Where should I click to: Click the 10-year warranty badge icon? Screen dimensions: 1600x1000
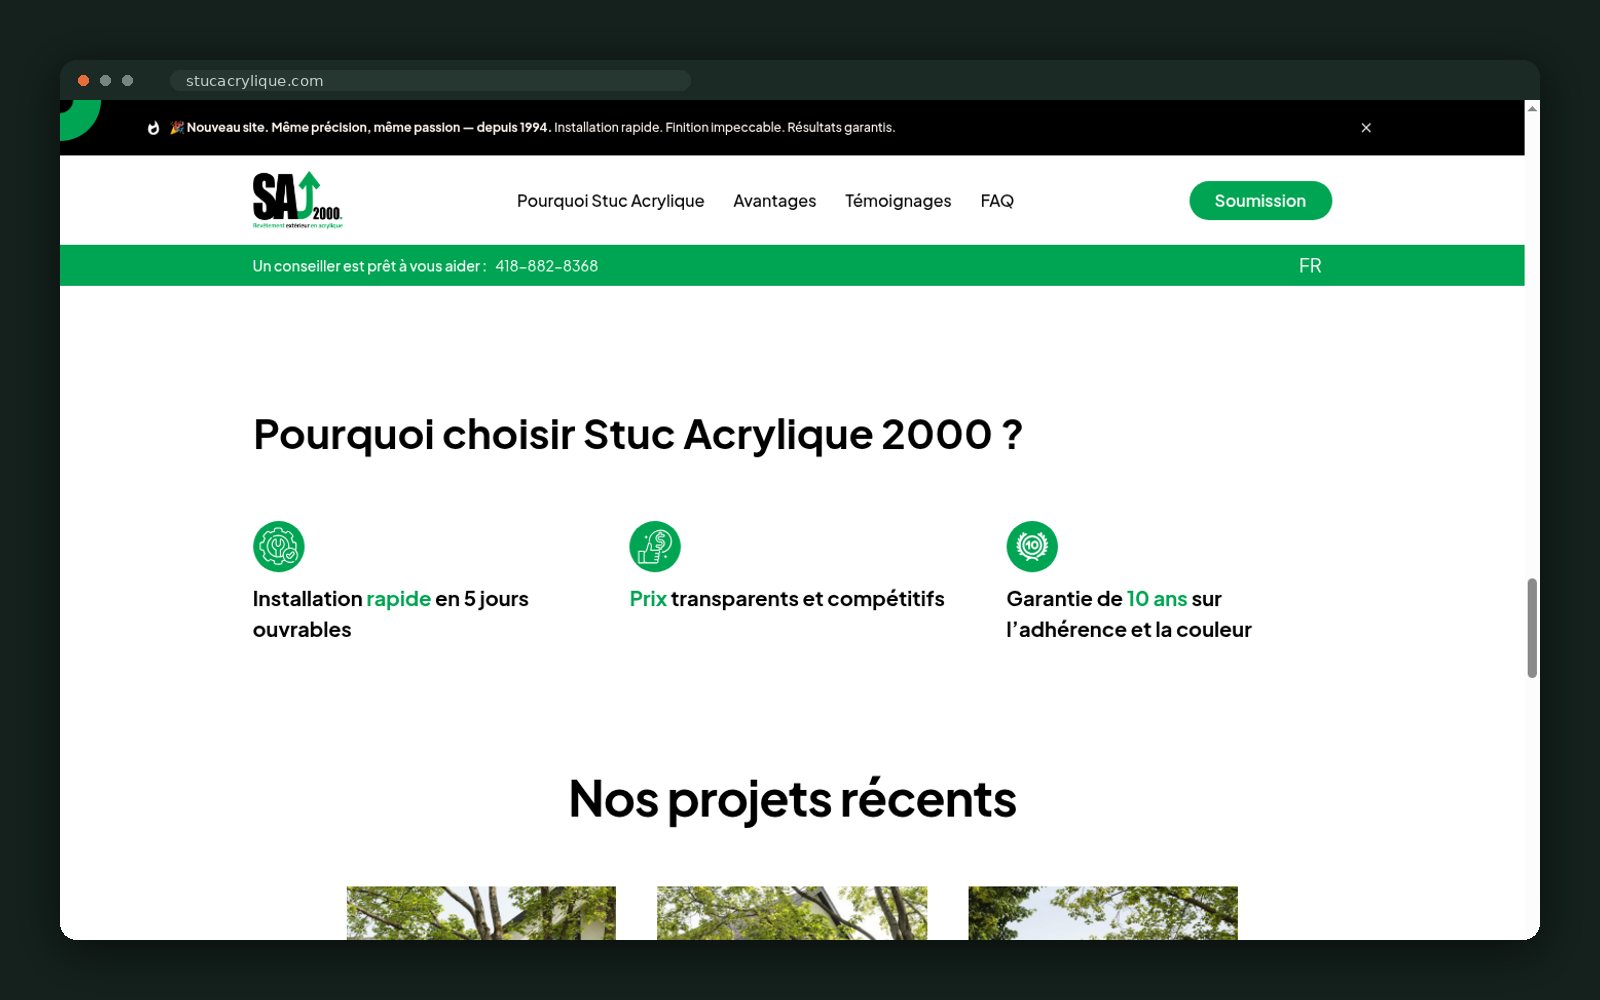(1032, 547)
